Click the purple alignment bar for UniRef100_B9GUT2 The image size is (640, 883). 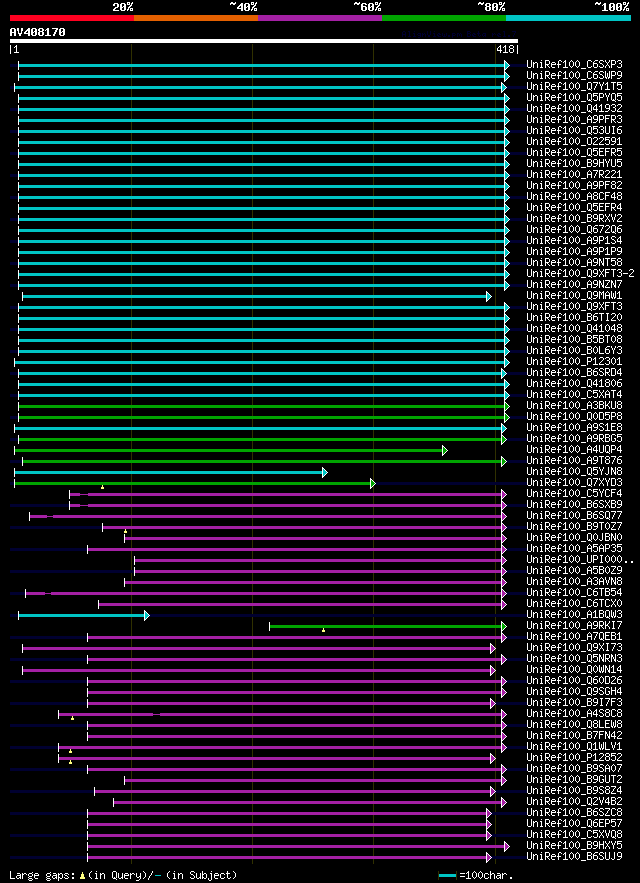click(x=315, y=781)
